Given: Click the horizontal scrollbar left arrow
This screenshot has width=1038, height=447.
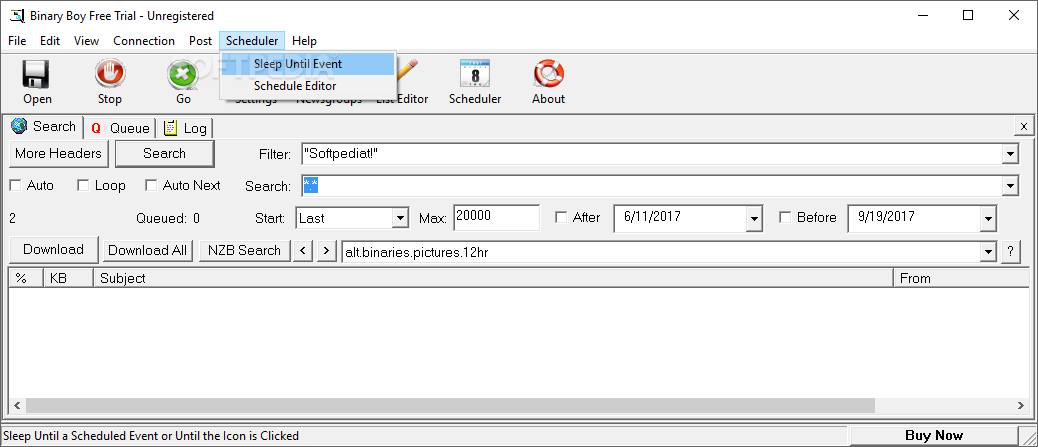Looking at the screenshot, I should click(17, 405).
